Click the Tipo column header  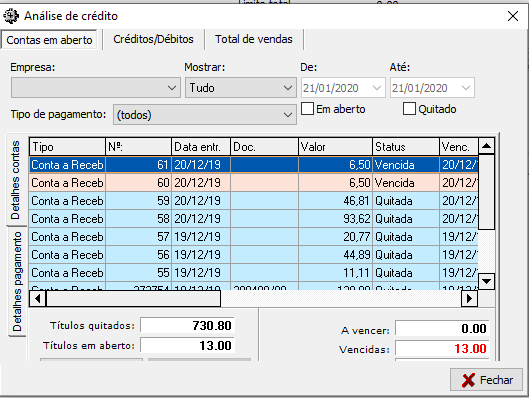pyautogui.click(x=67, y=147)
